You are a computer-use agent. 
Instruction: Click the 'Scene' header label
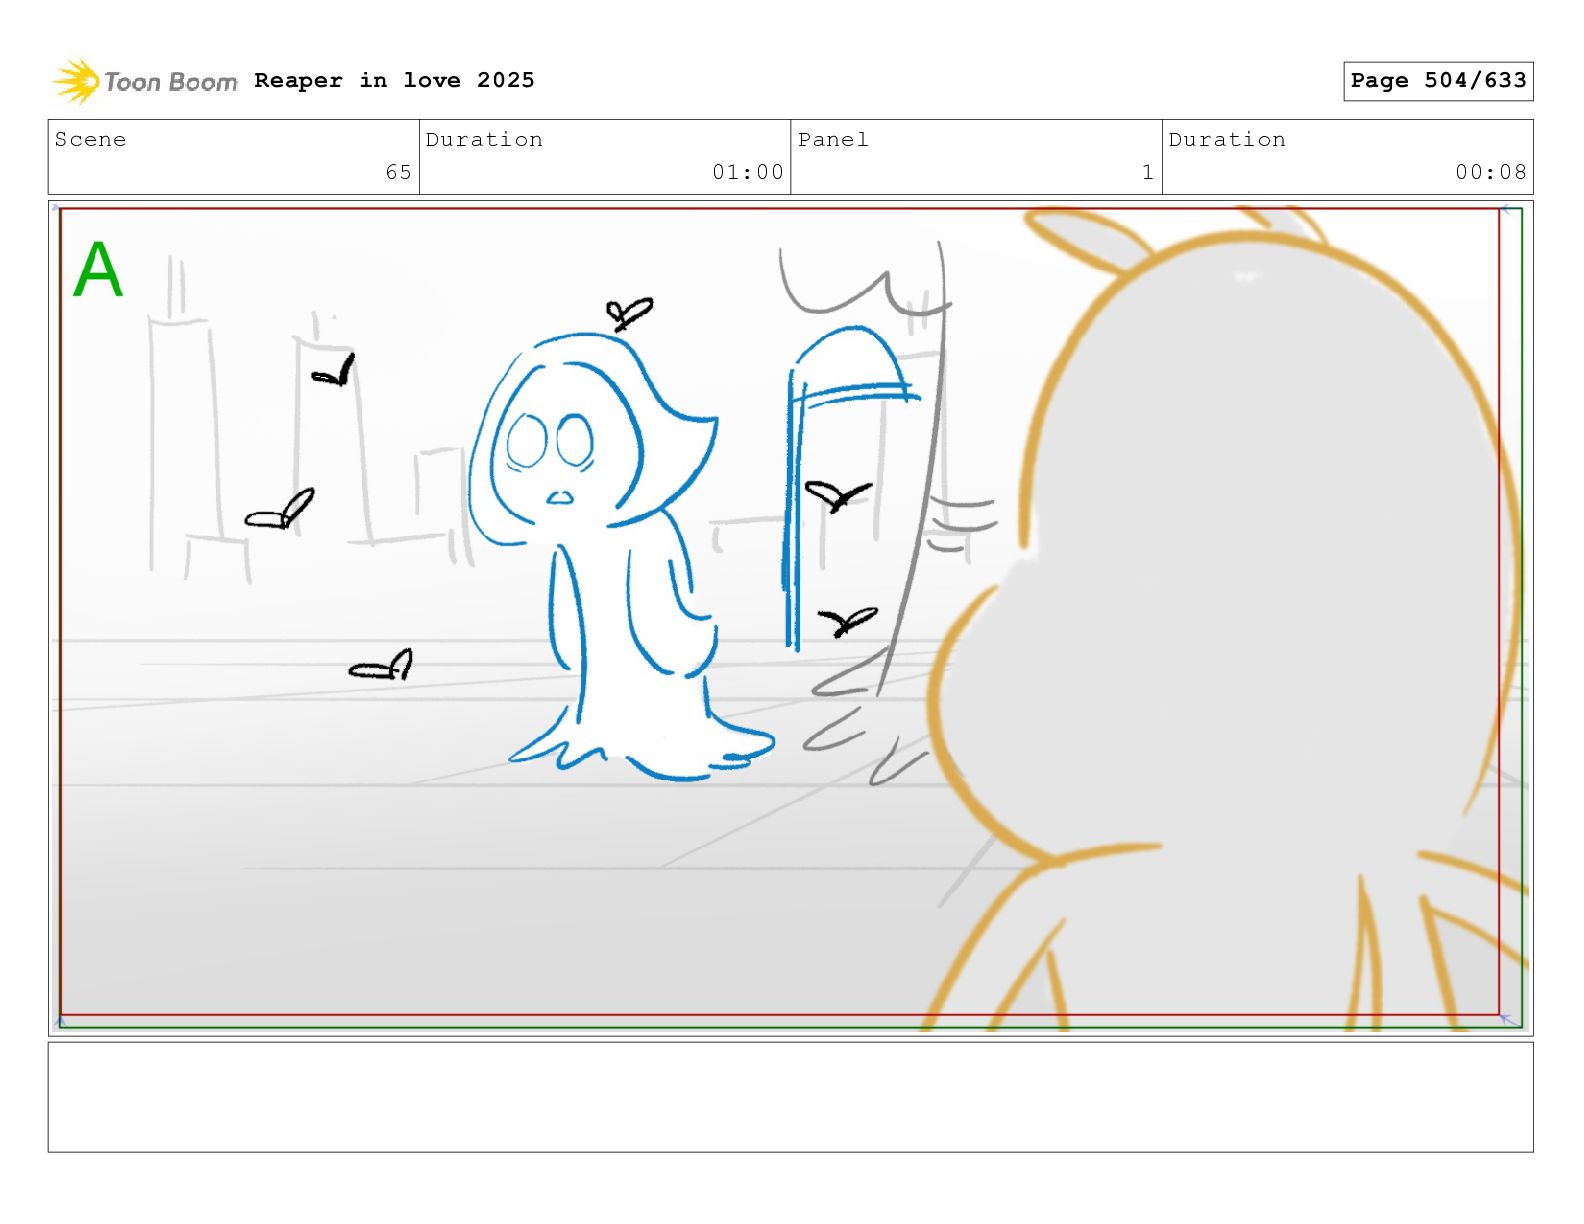coord(90,140)
